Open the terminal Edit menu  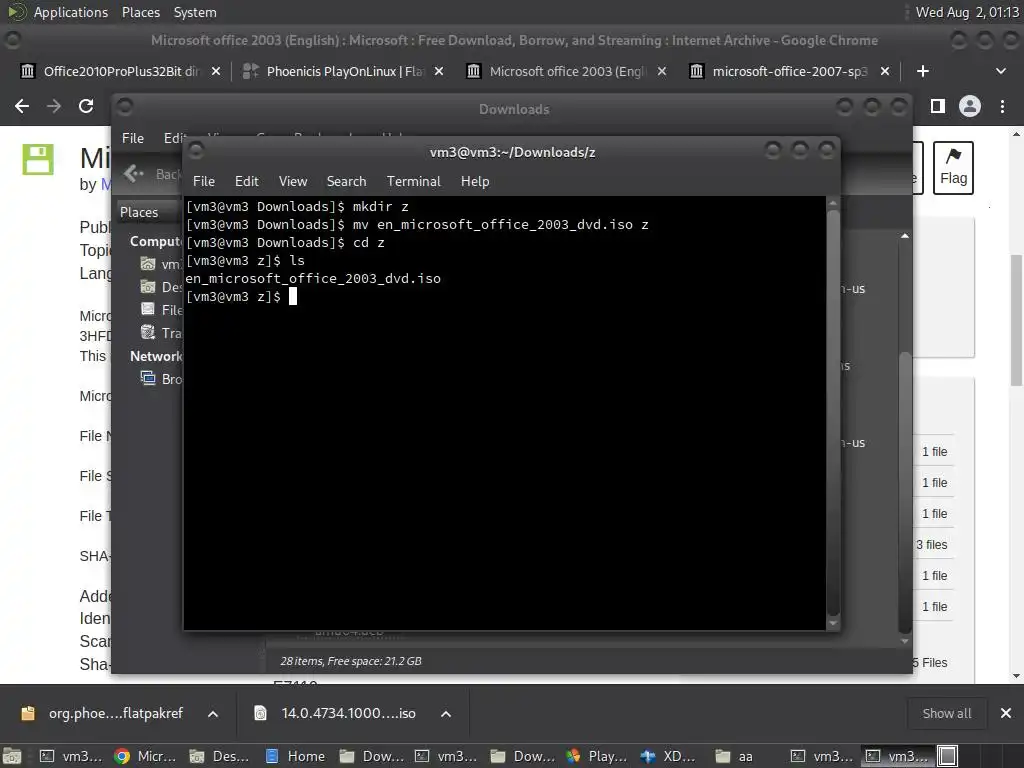[x=246, y=181]
